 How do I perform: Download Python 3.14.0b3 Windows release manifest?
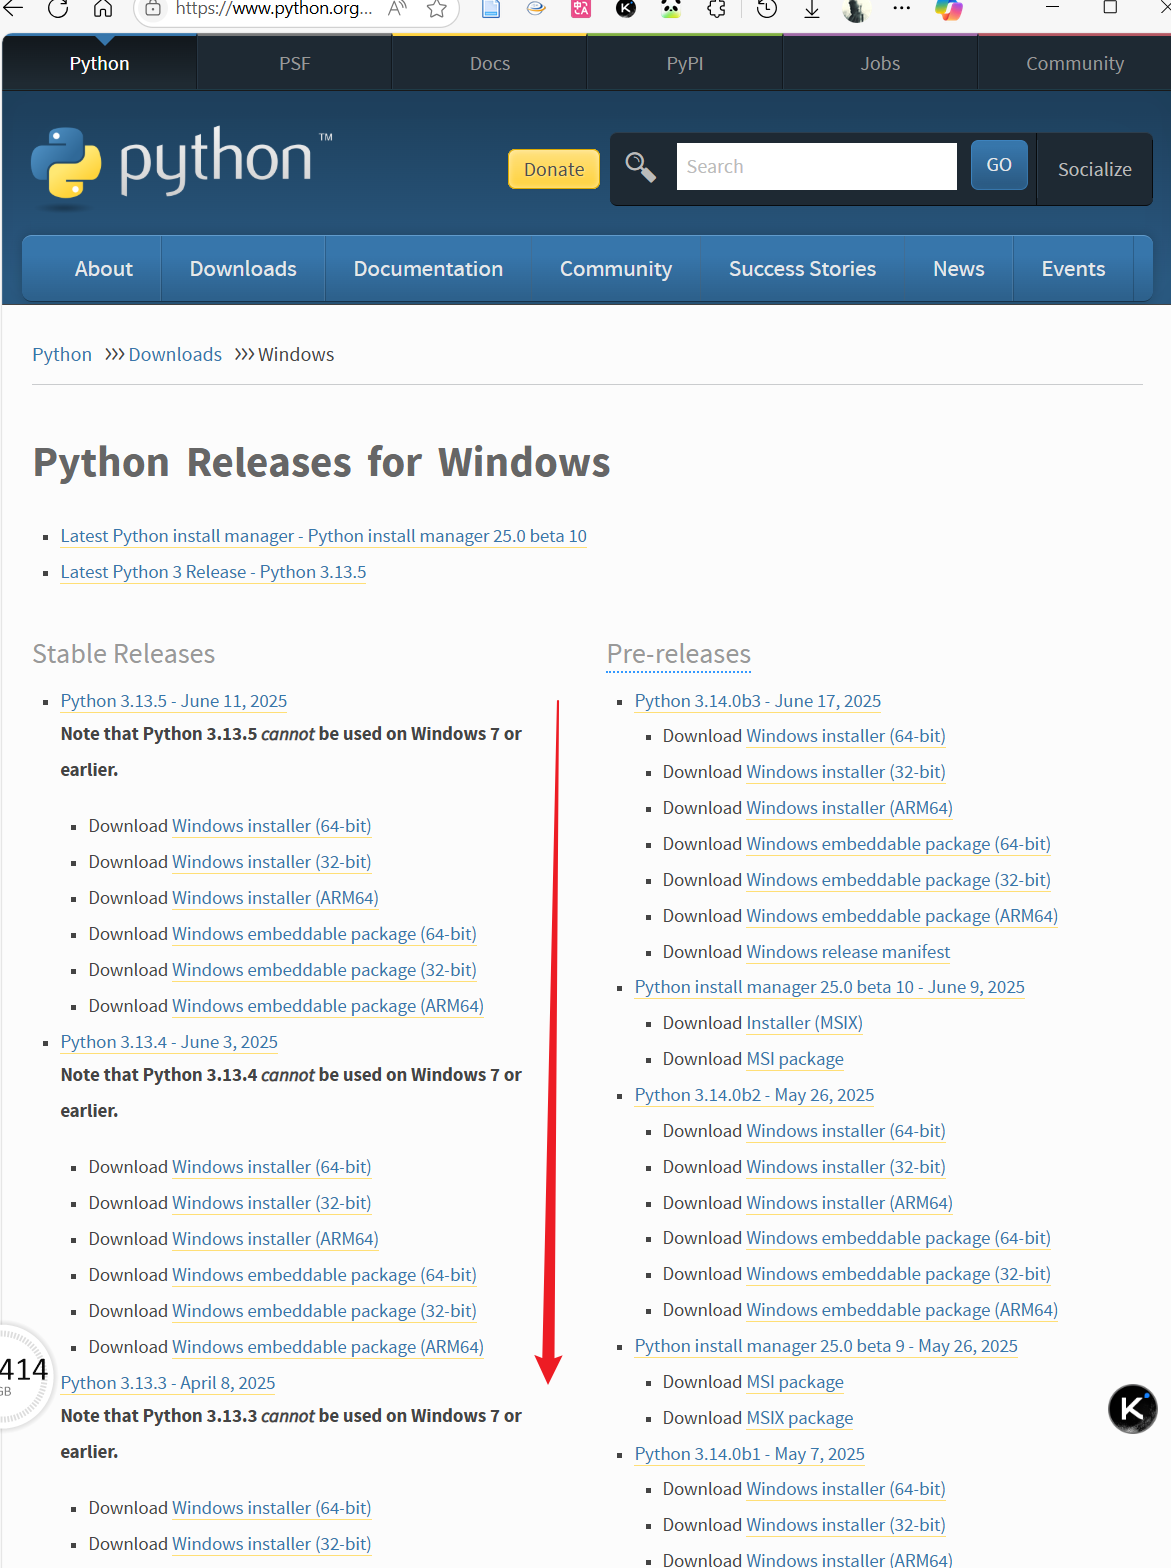tap(848, 952)
